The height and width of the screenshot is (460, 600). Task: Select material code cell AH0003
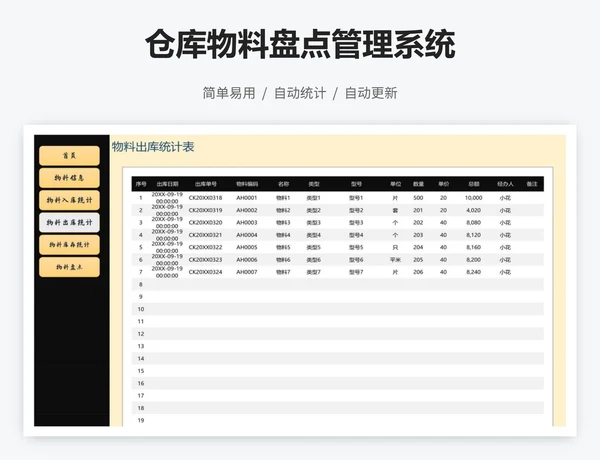click(247, 222)
